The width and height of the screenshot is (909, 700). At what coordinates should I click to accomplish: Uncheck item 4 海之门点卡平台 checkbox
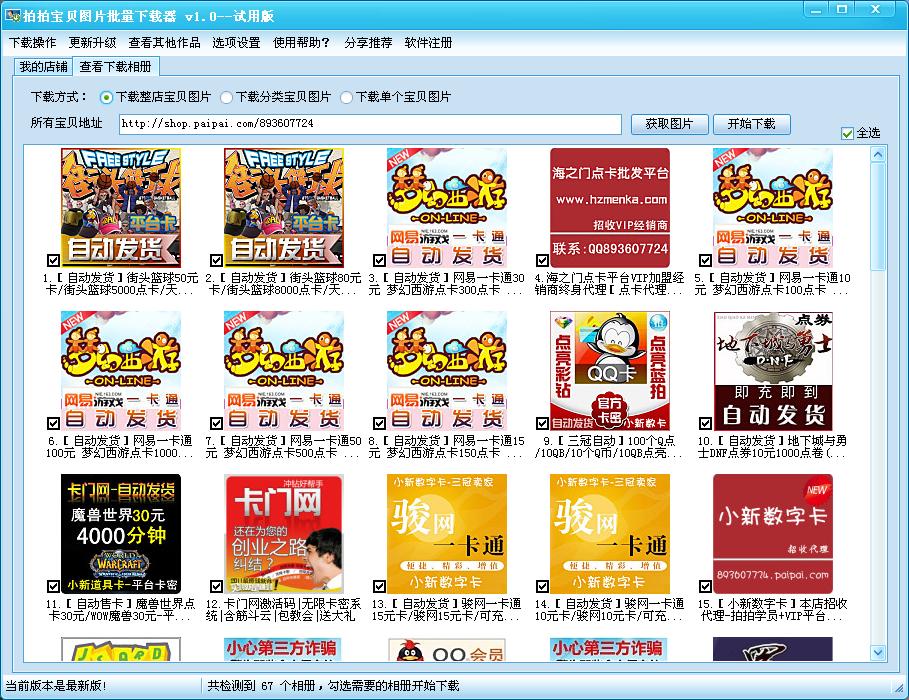[x=542, y=260]
